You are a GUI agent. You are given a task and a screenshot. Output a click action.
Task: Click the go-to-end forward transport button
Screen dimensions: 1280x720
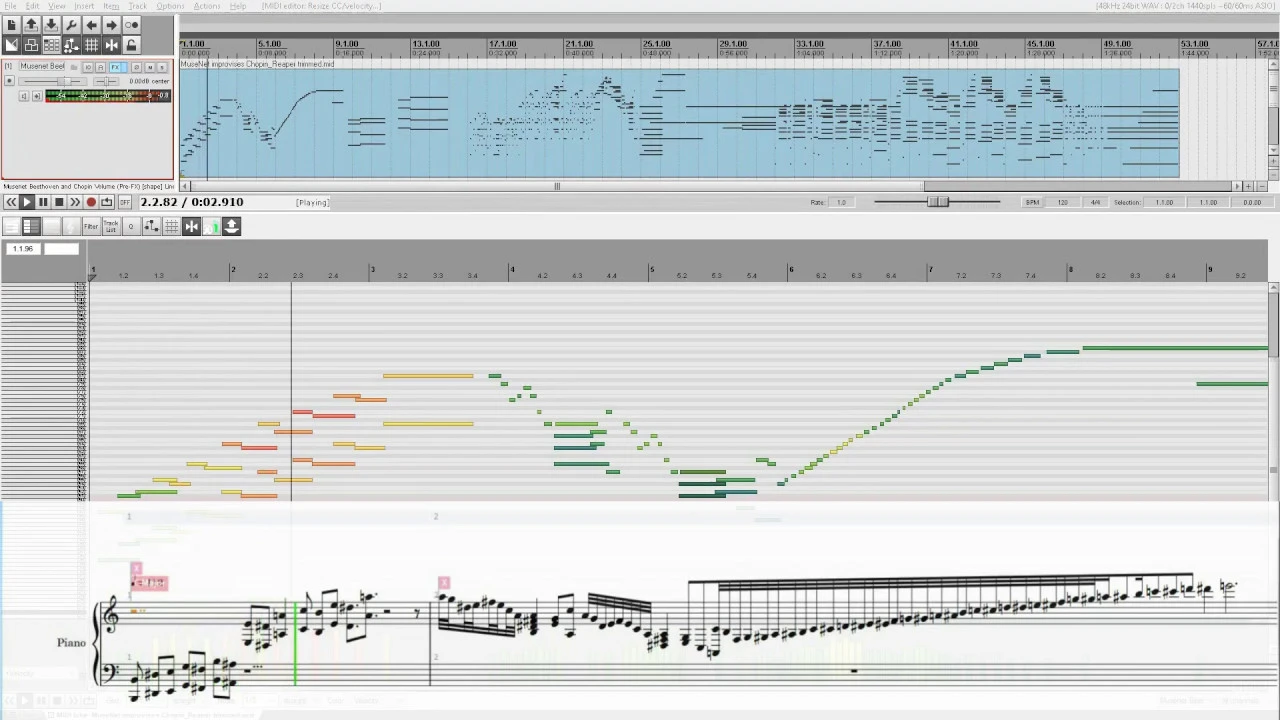(x=75, y=202)
